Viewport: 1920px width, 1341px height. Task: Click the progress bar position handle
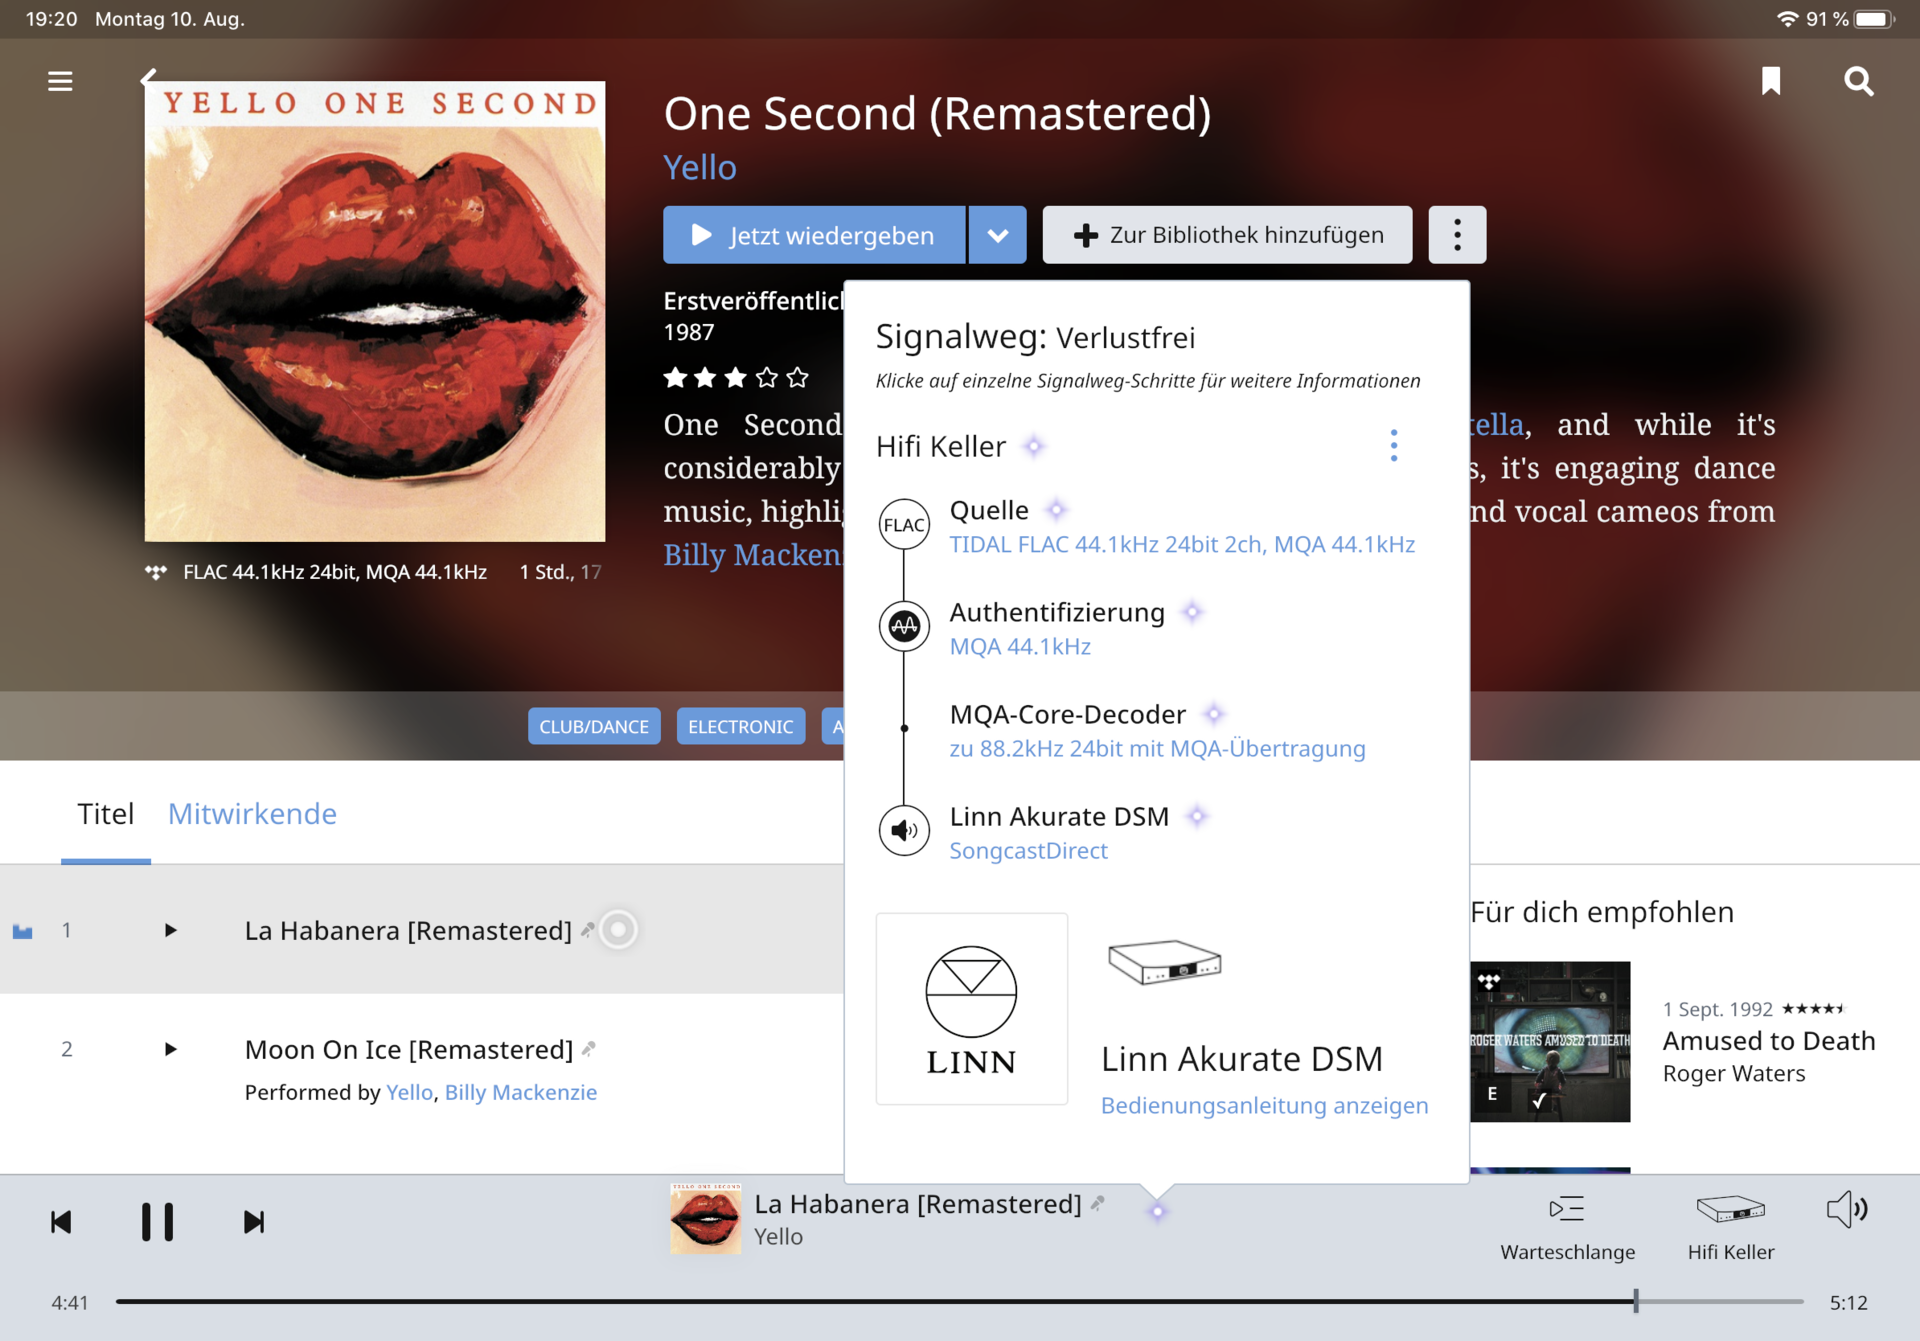[1636, 1302]
